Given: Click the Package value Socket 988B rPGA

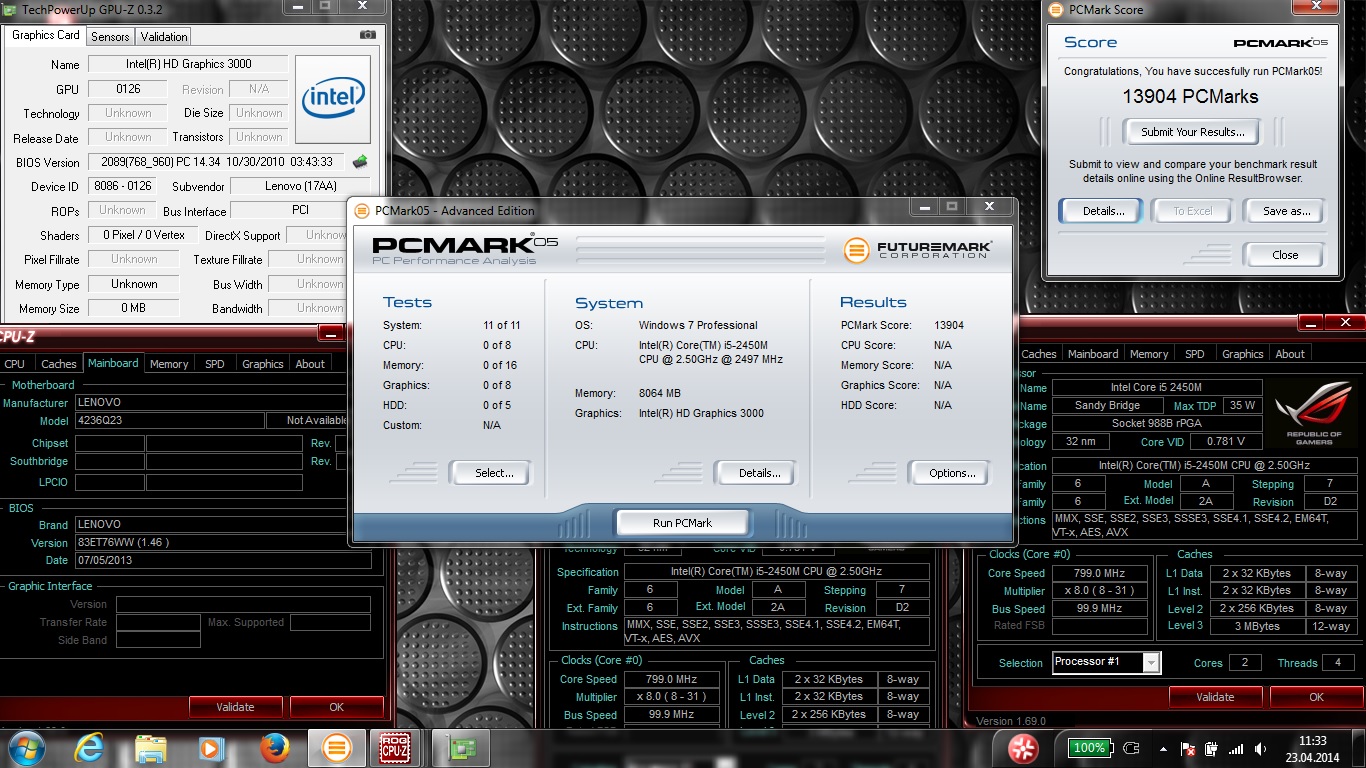Looking at the screenshot, I should 1157,423.
